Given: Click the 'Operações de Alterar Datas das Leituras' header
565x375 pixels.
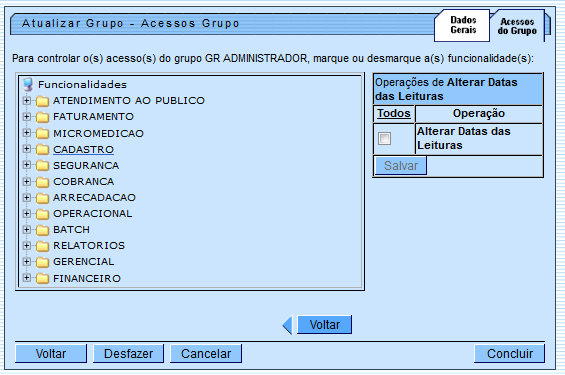Looking at the screenshot, I should [x=458, y=89].
